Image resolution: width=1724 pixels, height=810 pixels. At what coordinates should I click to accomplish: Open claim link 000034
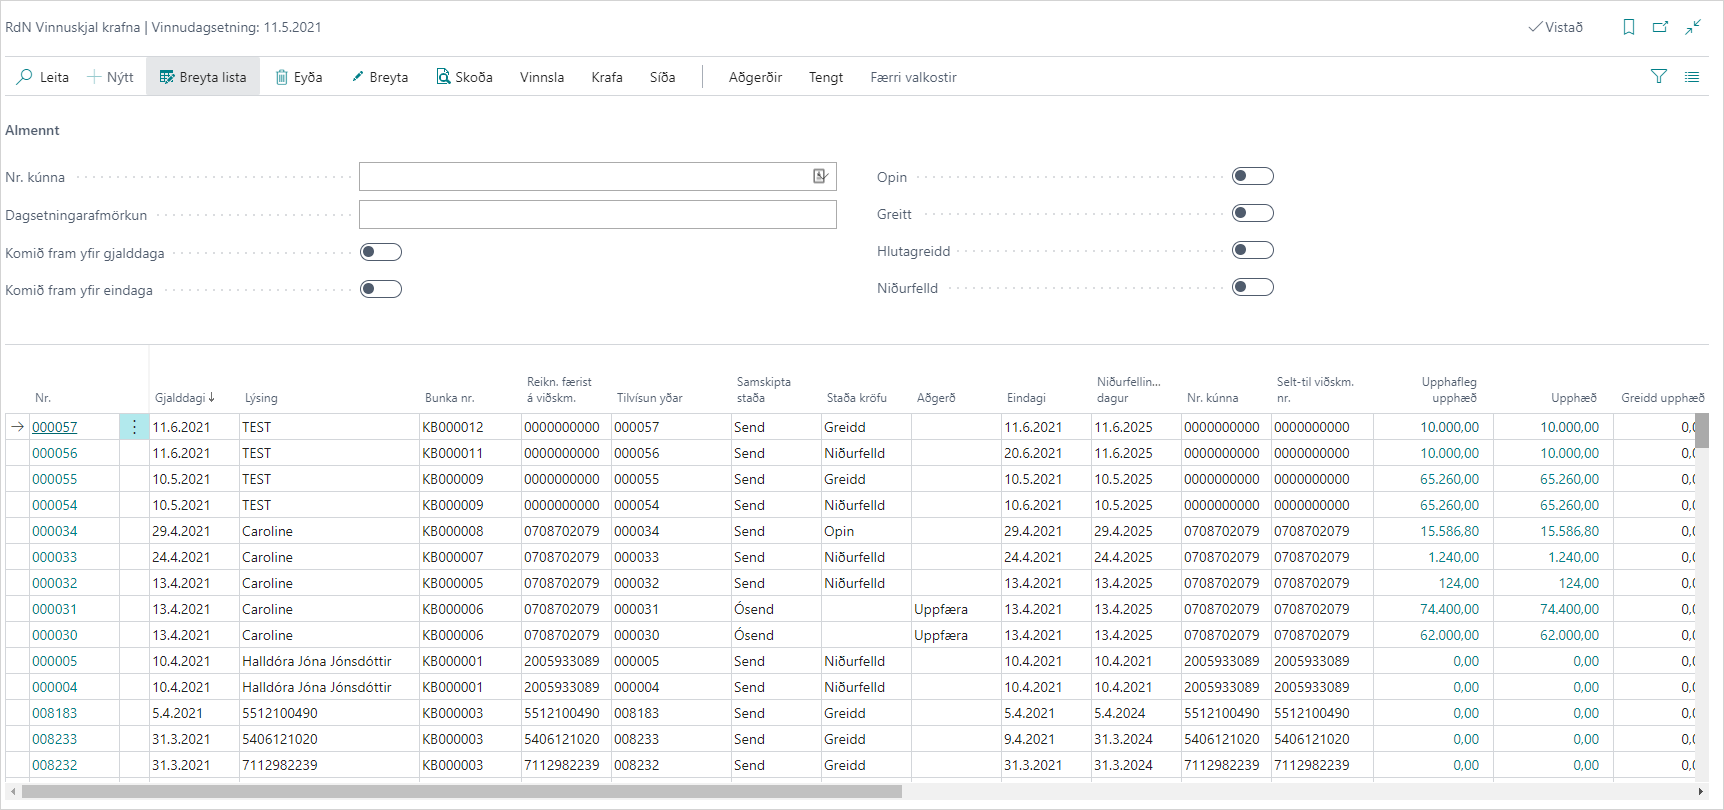pos(54,531)
